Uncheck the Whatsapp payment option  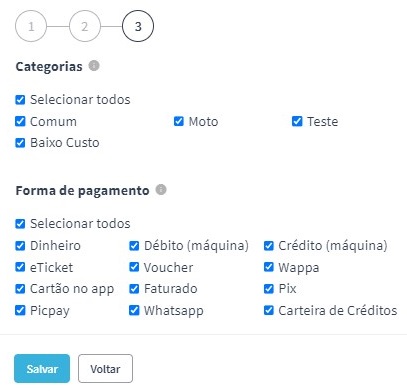134,310
